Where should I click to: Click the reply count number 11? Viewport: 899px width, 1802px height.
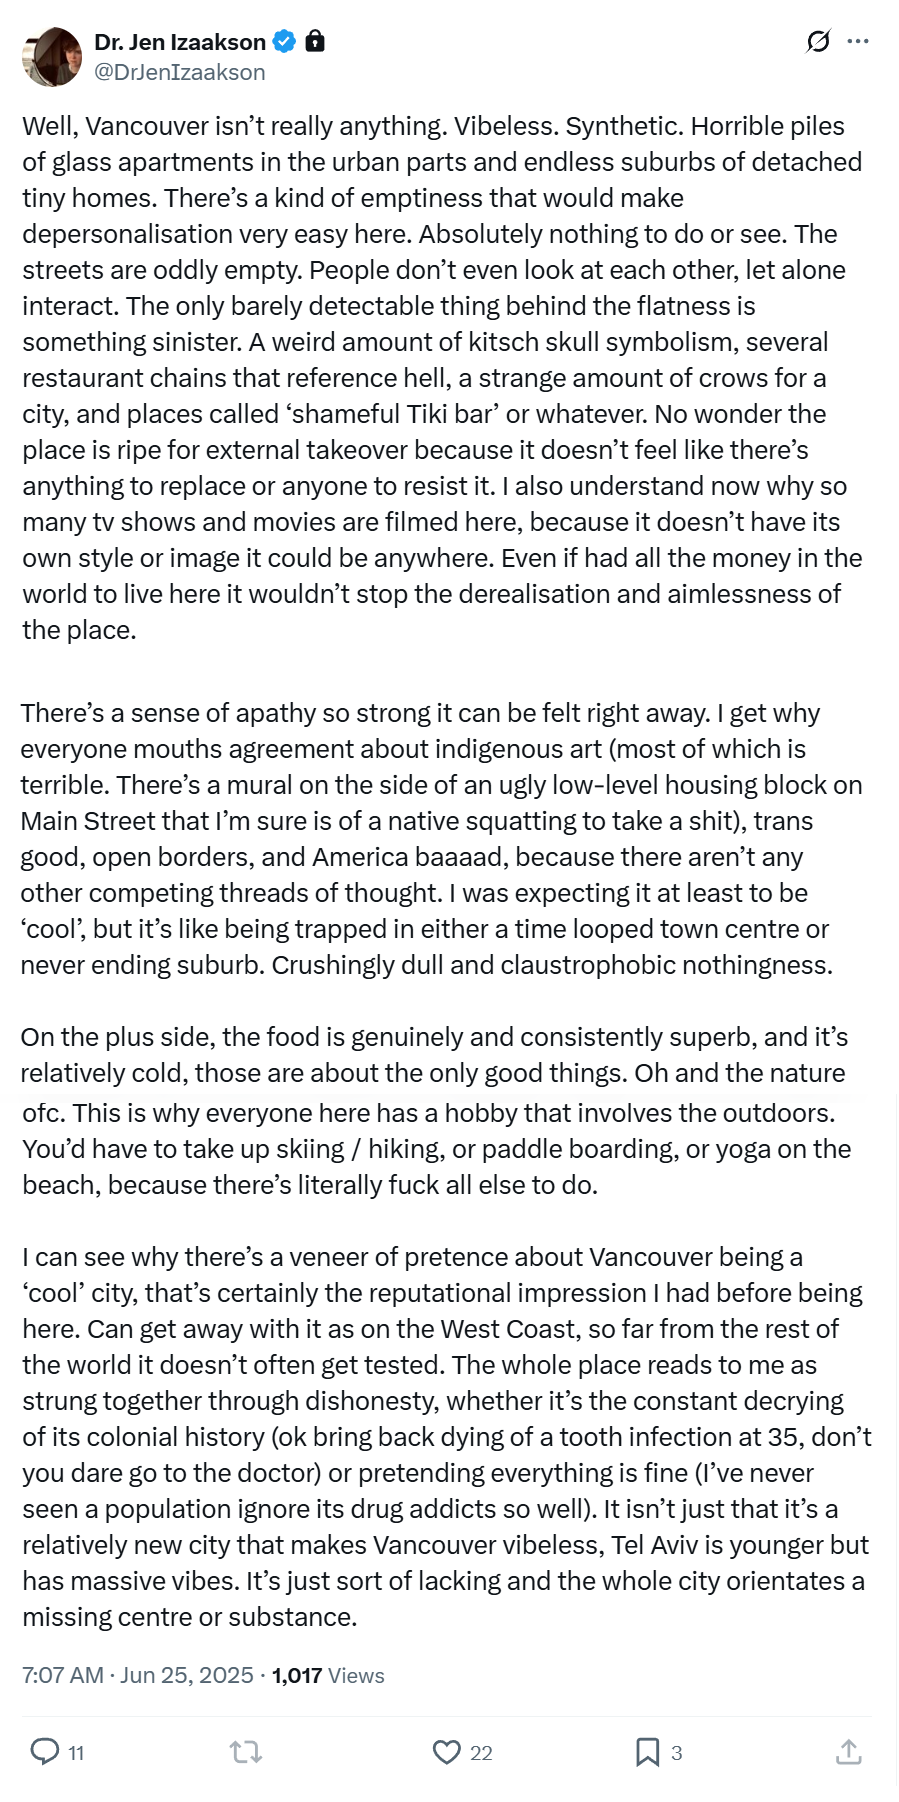point(76,1753)
